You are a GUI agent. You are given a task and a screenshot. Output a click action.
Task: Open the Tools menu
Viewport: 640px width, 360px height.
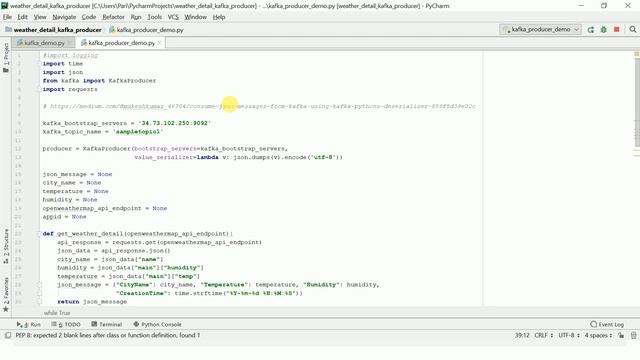[x=154, y=17]
